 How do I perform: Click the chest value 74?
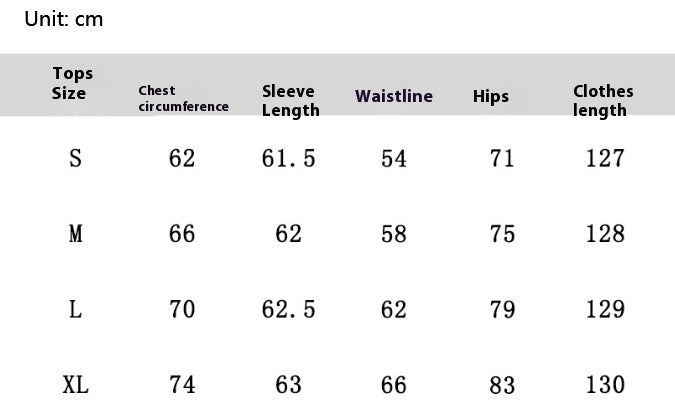tap(182, 385)
